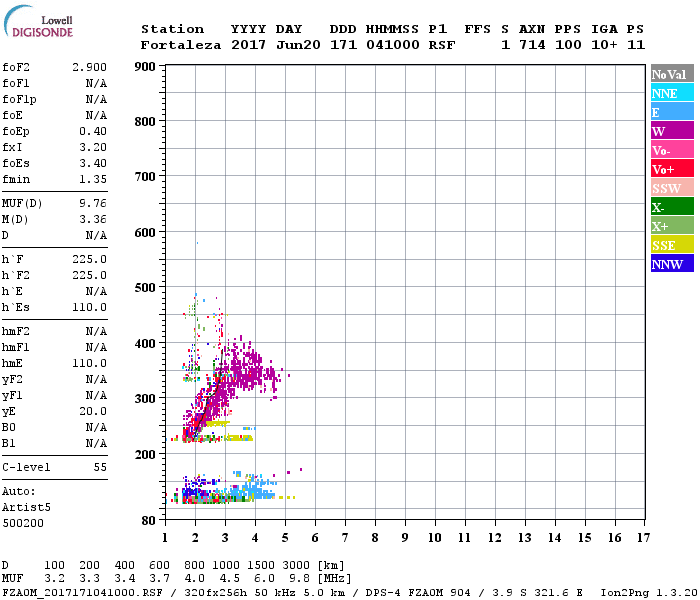Click the foF2 value 2.900
The image size is (700, 600).
coord(89,67)
